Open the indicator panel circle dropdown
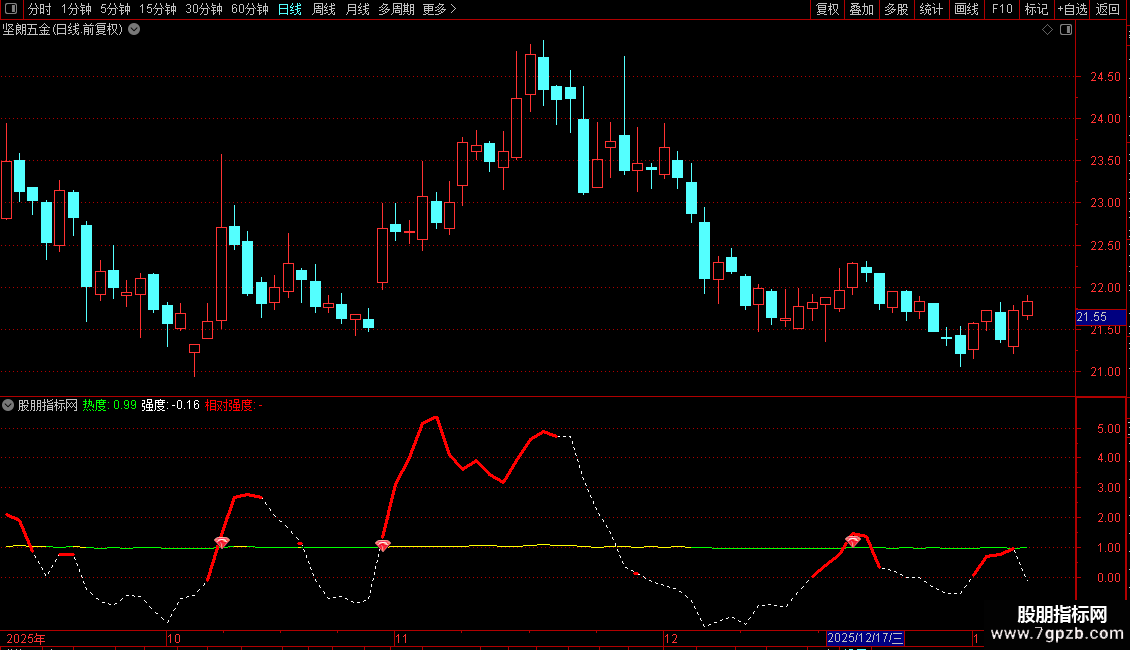The height and width of the screenshot is (650, 1130). [8, 405]
